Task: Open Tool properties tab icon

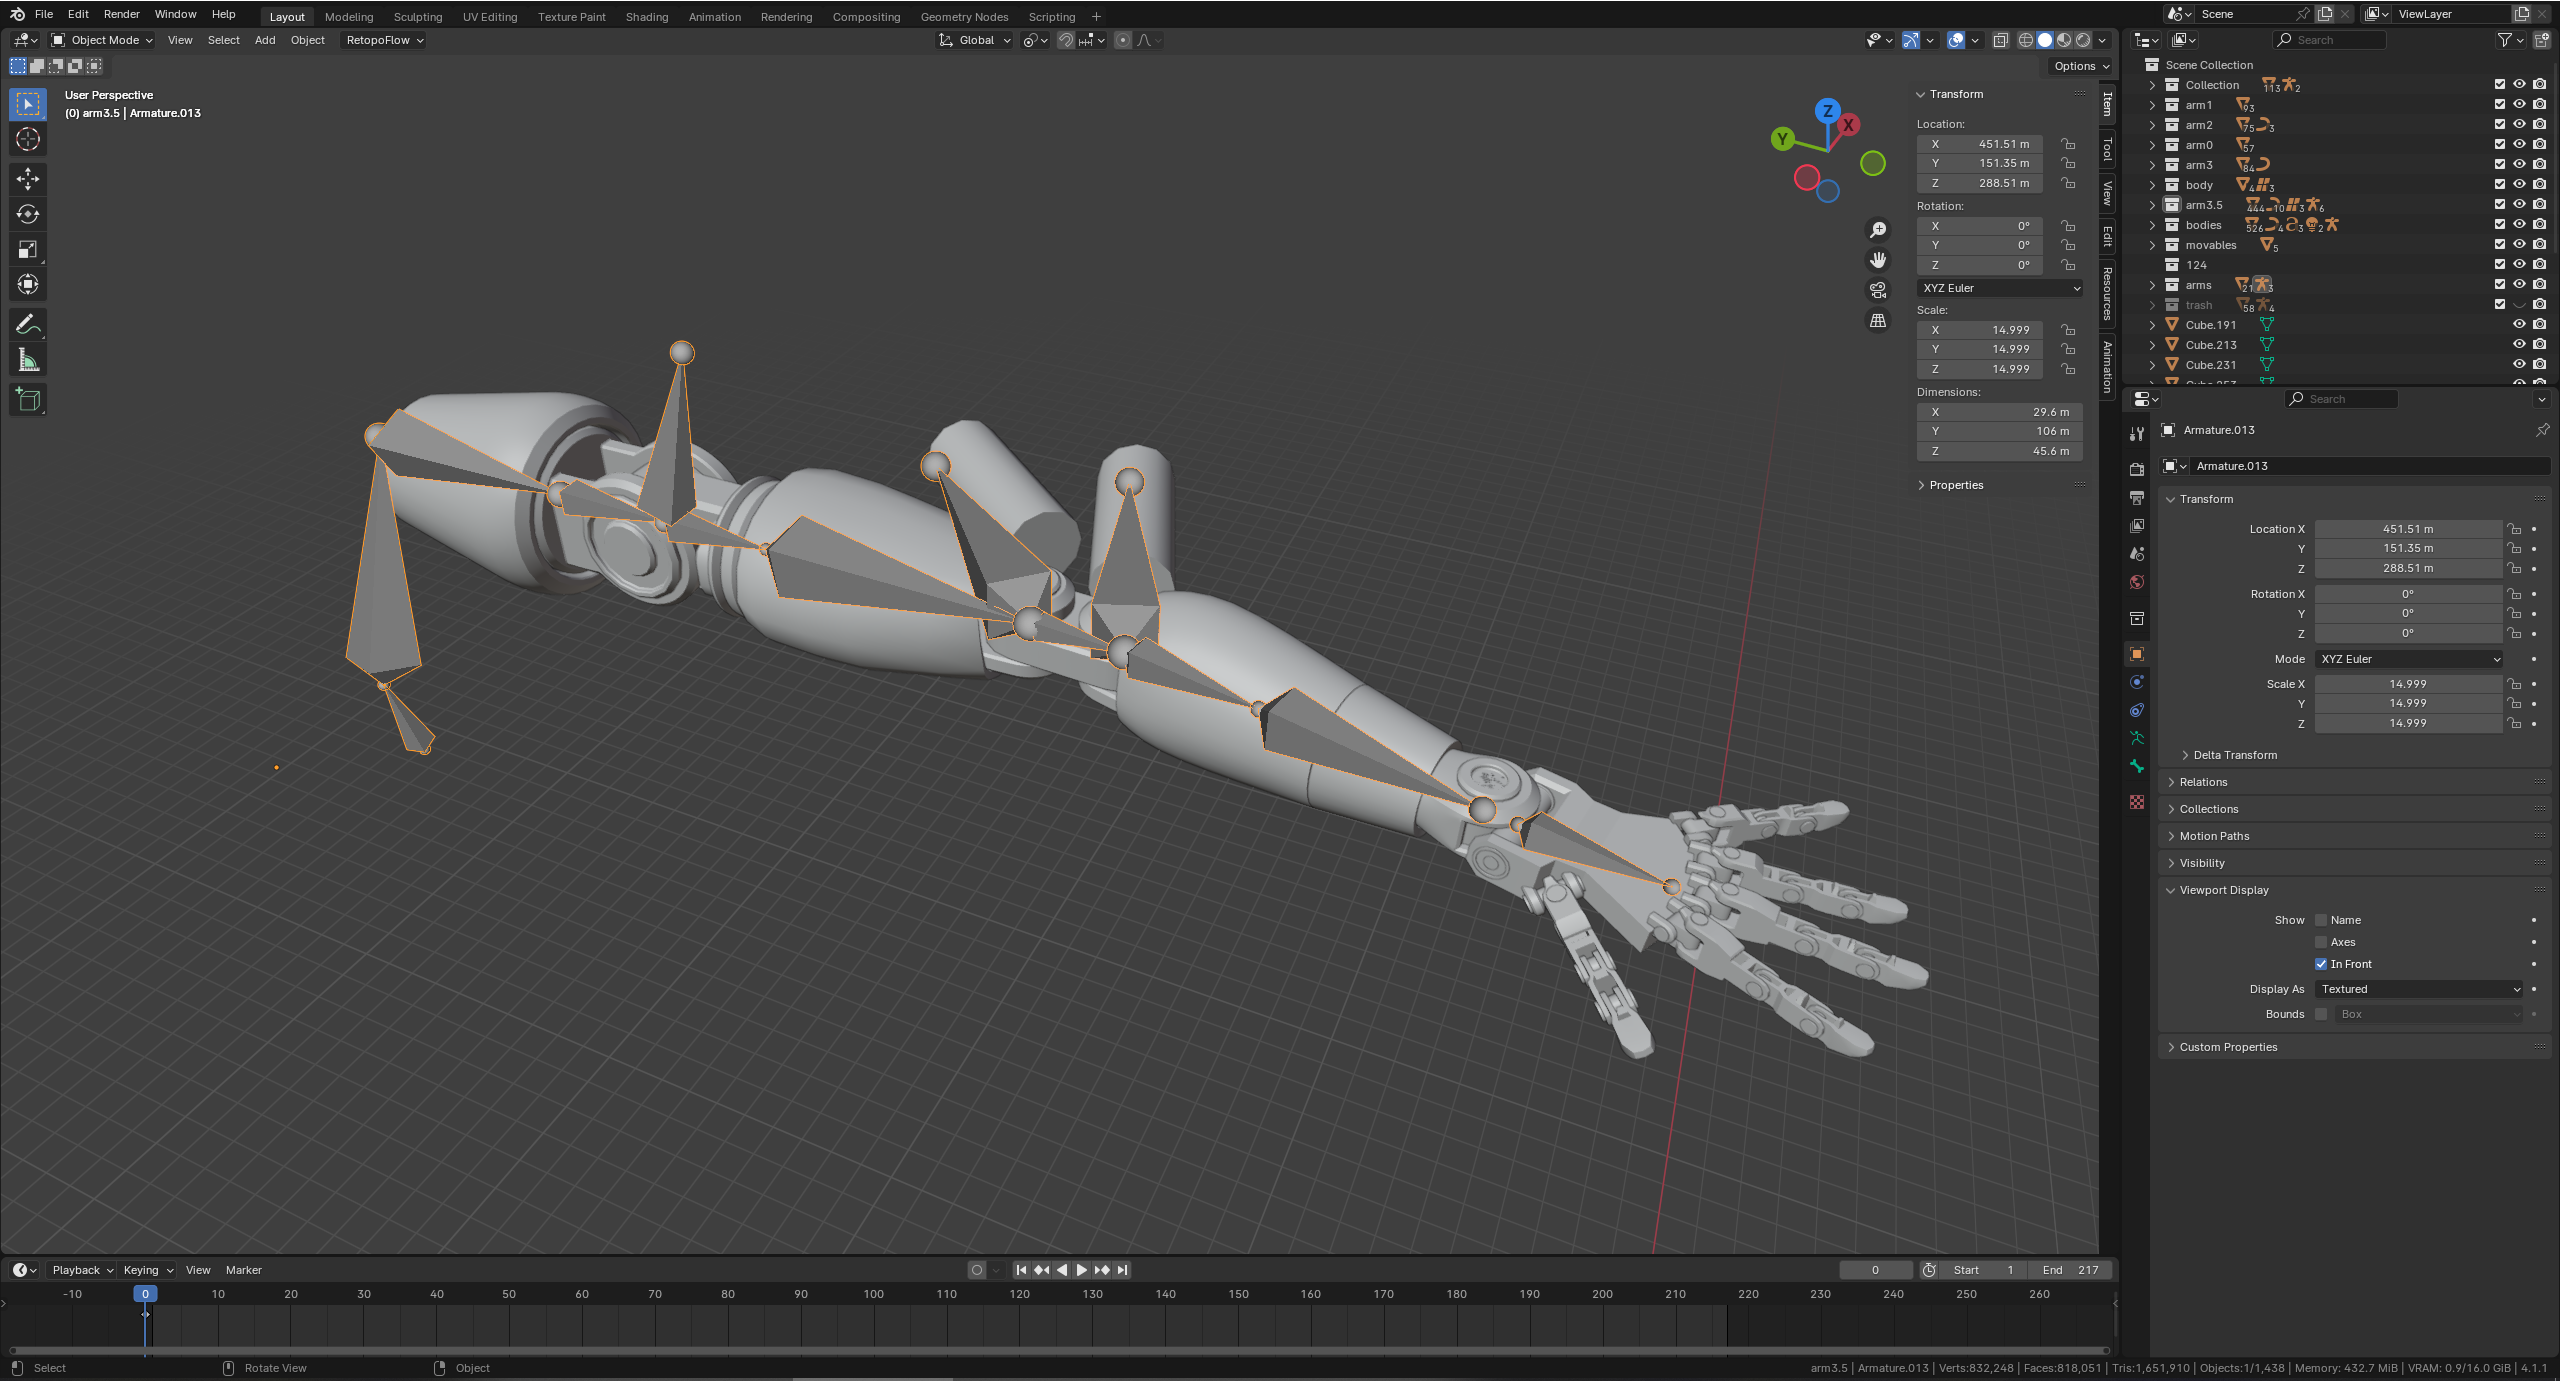Action: (2137, 434)
